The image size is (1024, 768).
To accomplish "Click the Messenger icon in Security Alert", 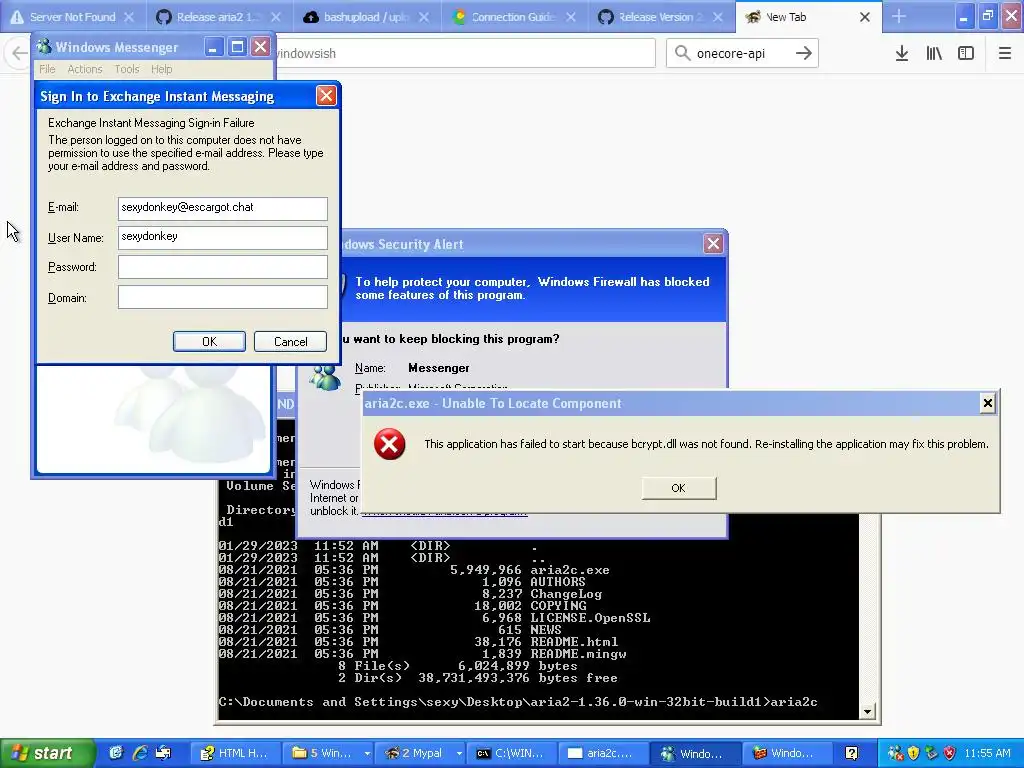I will tap(325, 377).
